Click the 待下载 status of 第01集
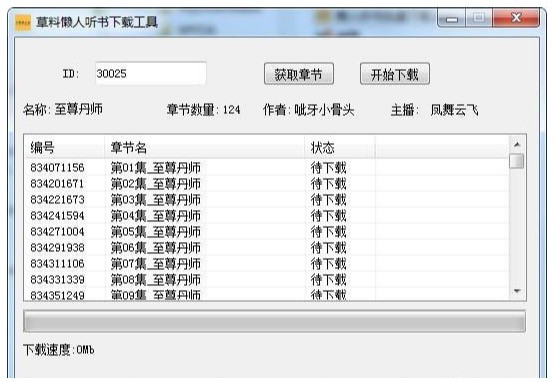This screenshot has height=382, width=555. (x=328, y=167)
